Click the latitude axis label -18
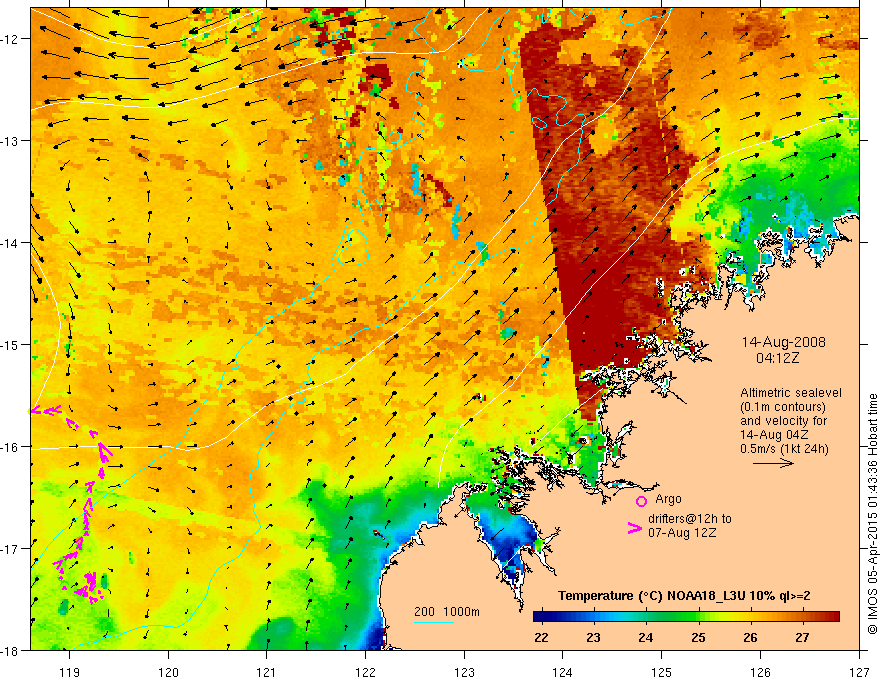 tap(10, 650)
